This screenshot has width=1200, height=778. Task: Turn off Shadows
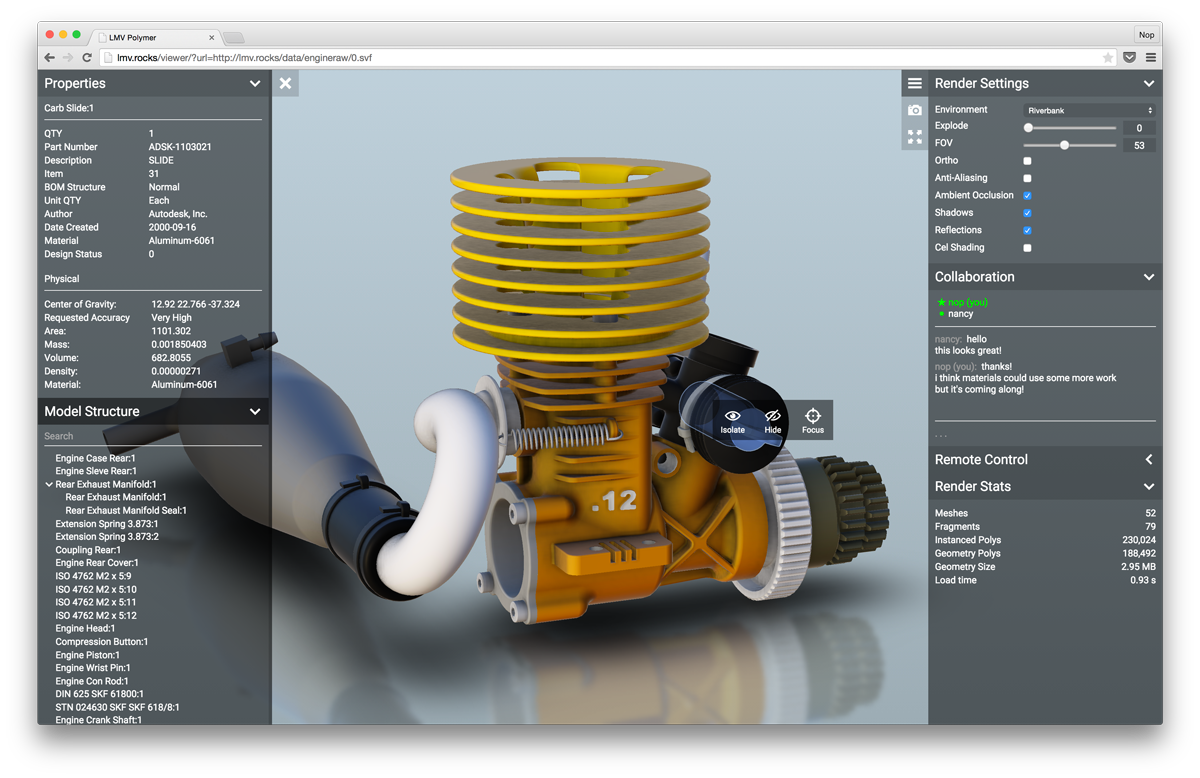pos(1027,213)
